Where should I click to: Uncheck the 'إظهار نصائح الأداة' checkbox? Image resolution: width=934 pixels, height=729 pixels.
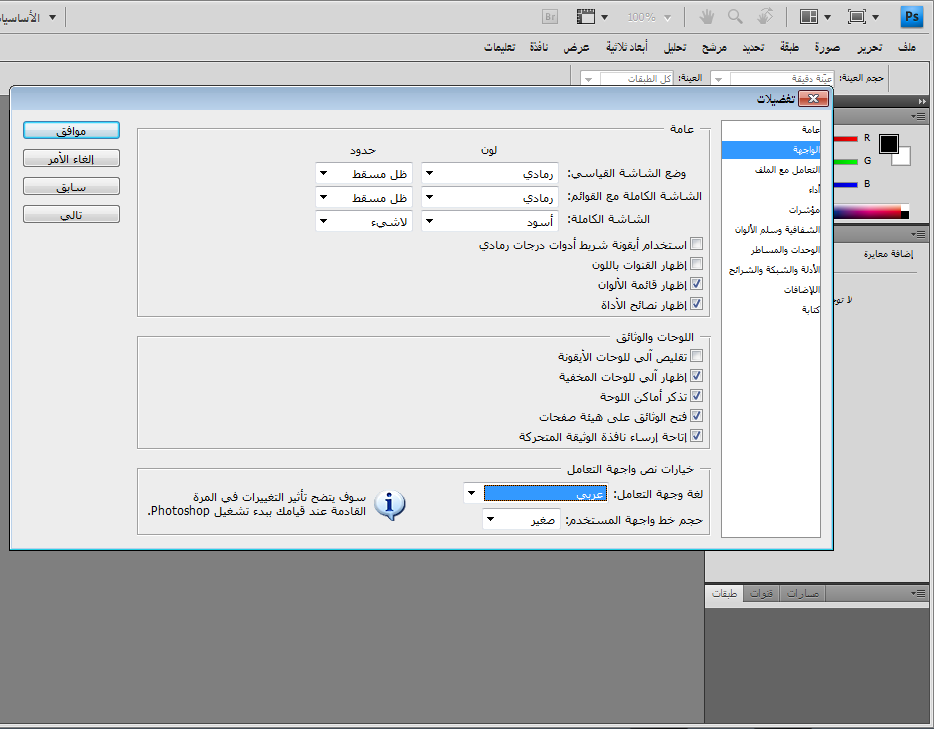pyautogui.click(x=696, y=304)
